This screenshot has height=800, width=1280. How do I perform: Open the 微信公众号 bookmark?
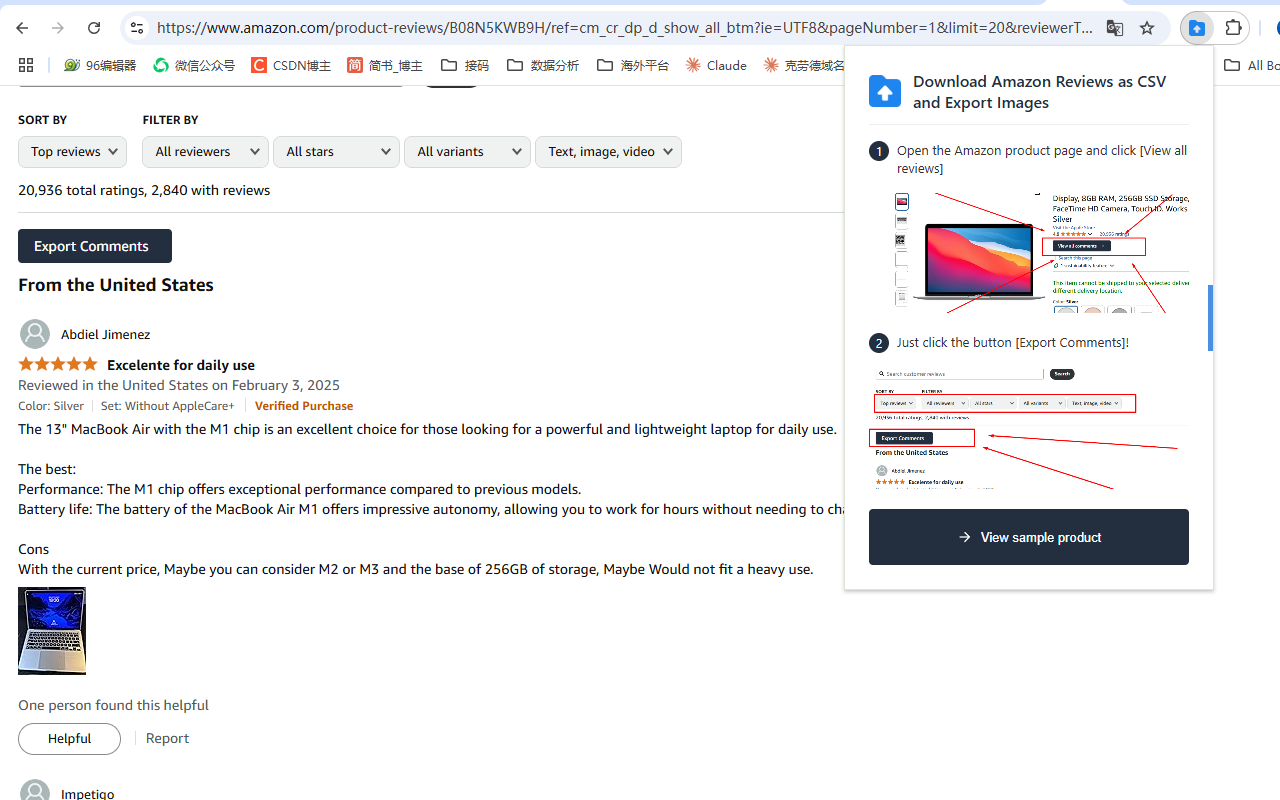pyautogui.click(x=194, y=65)
